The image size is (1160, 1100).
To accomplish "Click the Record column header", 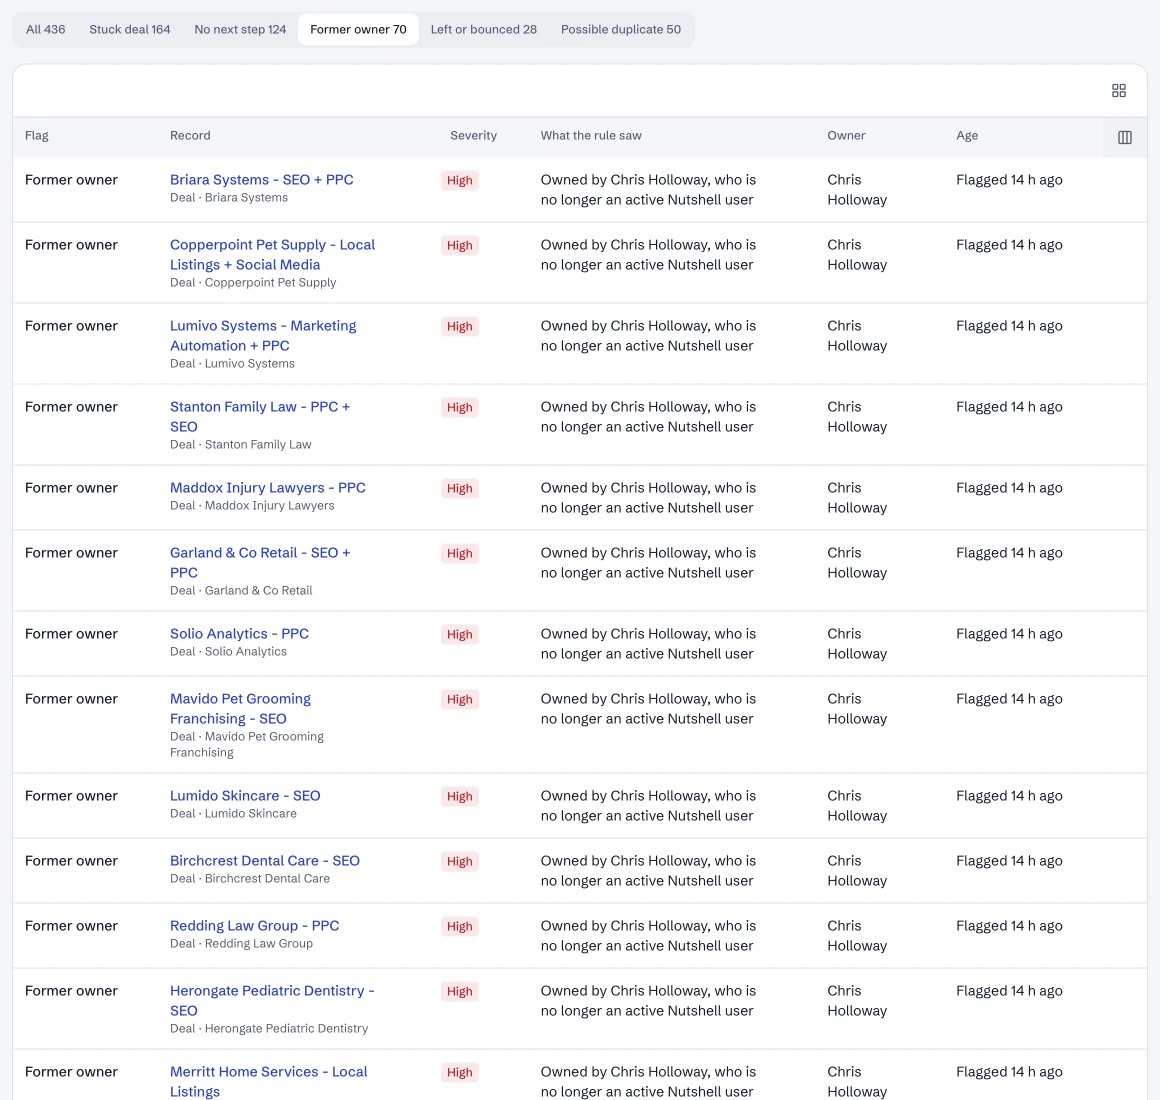I will (x=190, y=135).
